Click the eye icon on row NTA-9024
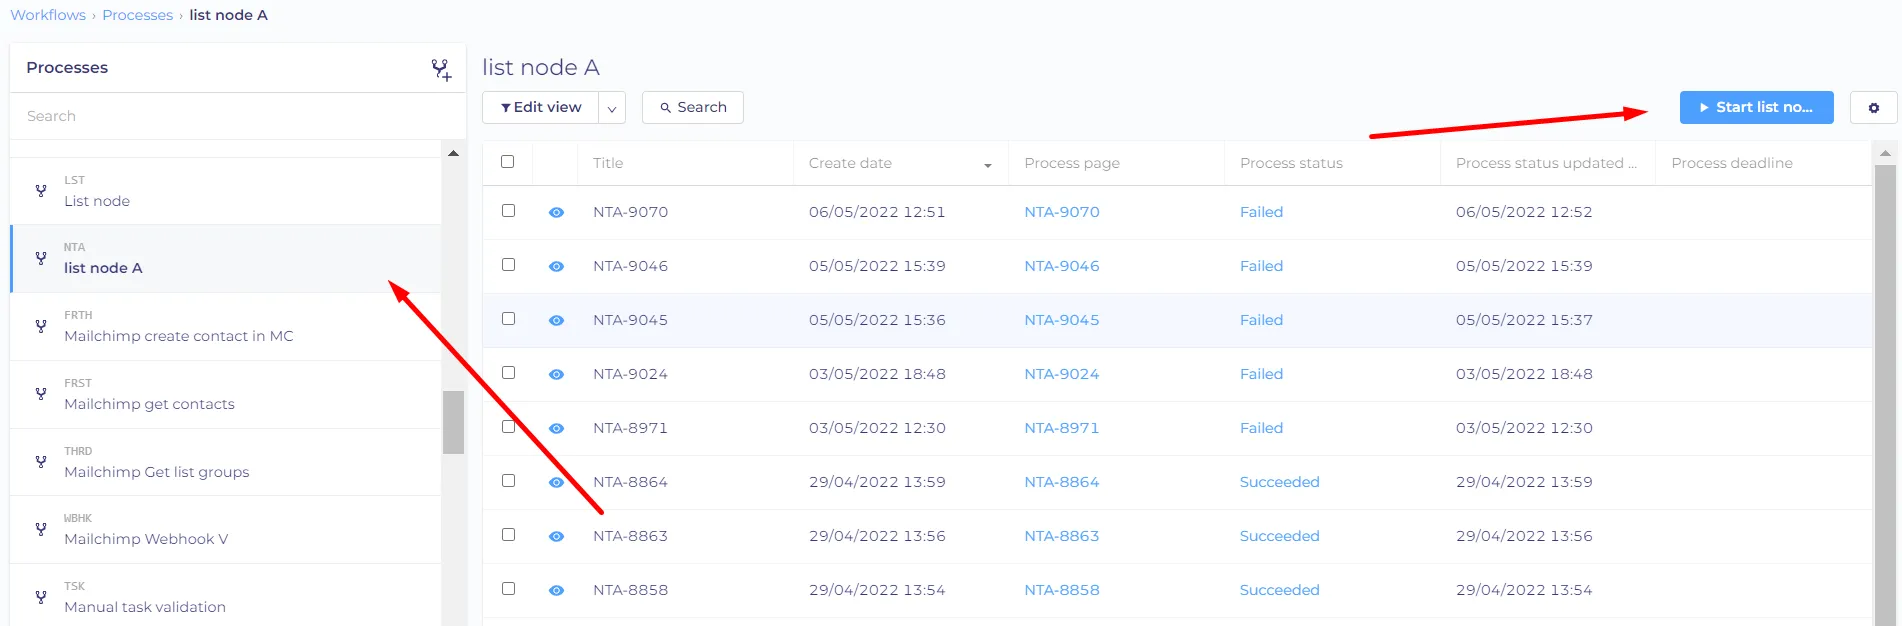1902x626 pixels. 557,374
